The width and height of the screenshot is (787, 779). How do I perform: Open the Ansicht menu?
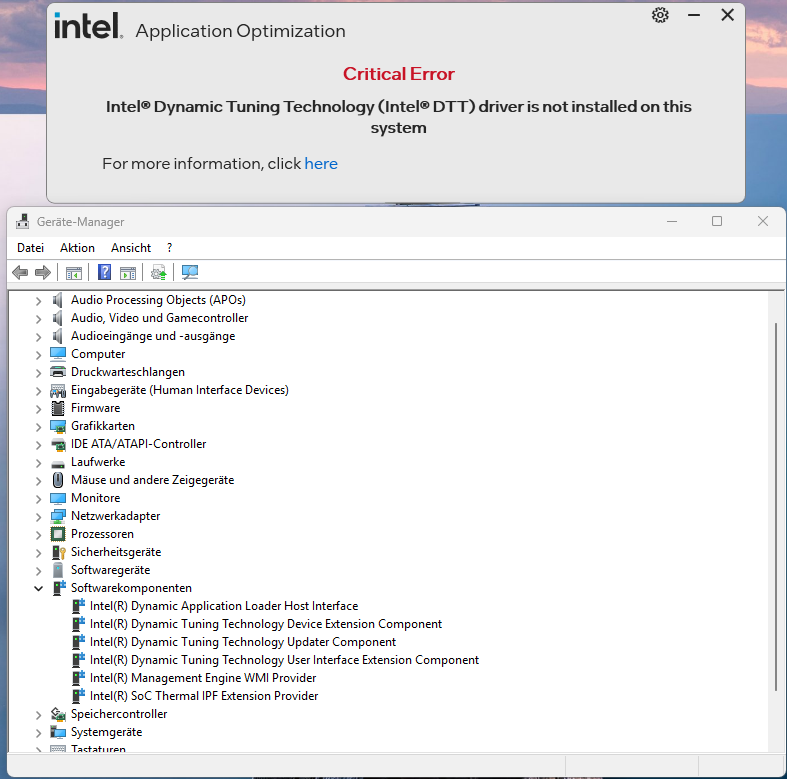[x=131, y=248]
